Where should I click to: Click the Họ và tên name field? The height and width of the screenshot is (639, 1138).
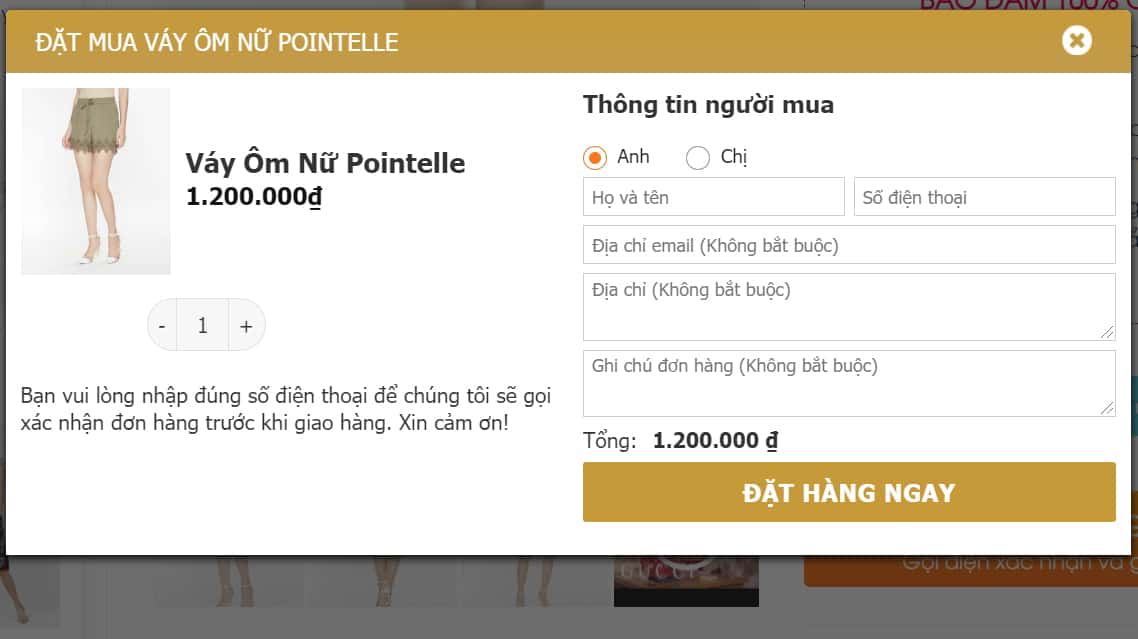coord(713,196)
